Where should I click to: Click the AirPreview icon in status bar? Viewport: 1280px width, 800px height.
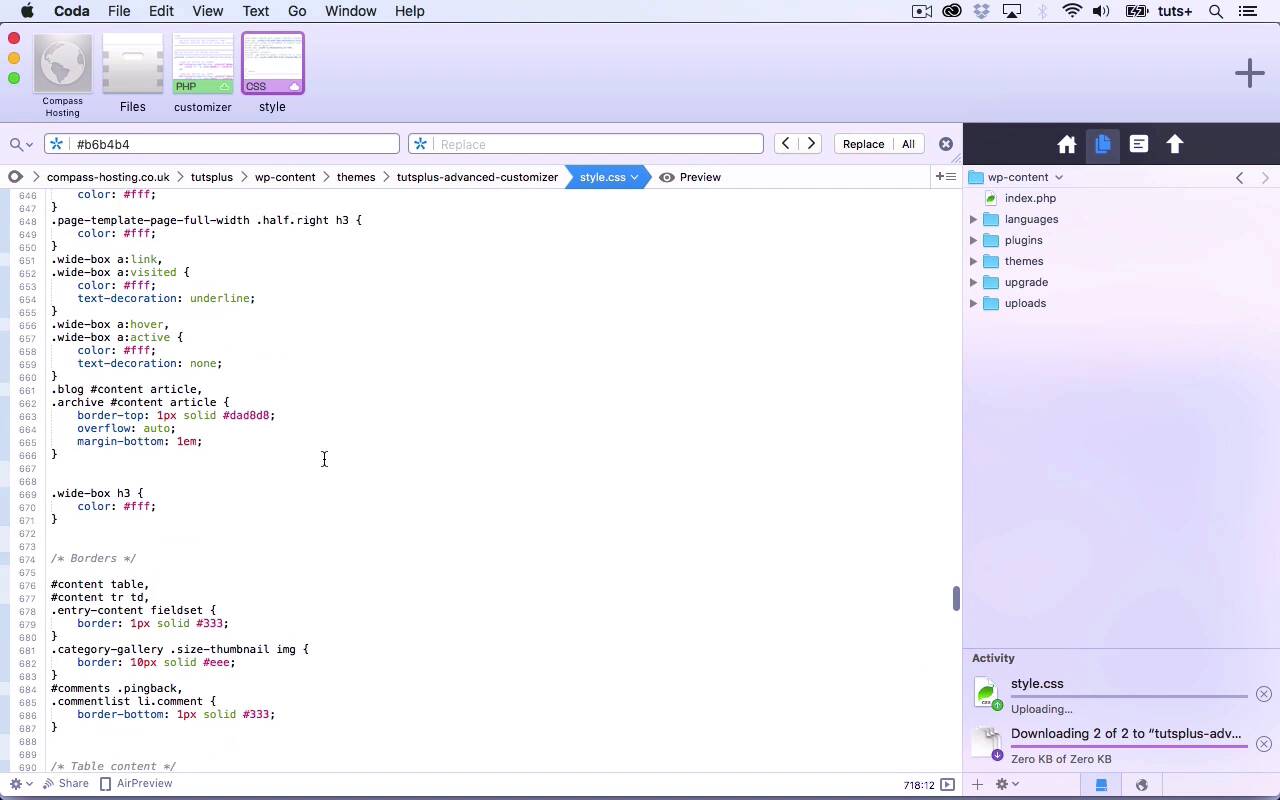coord(105,784)
